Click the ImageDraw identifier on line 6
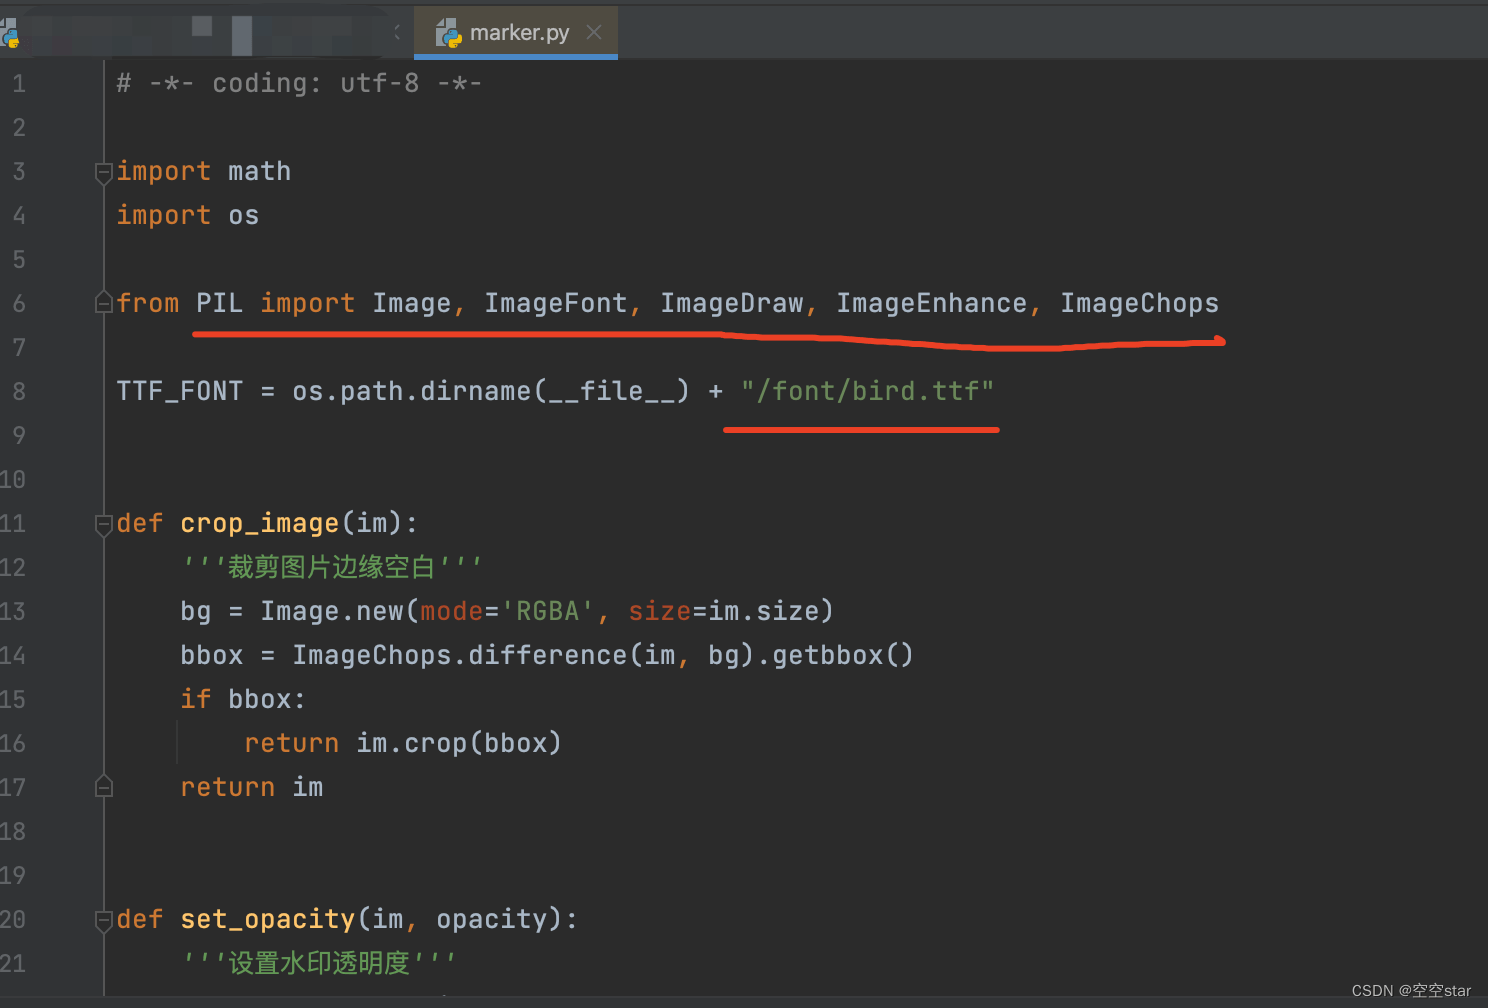Screen dimensions: 1488x1008 [732, 303]
